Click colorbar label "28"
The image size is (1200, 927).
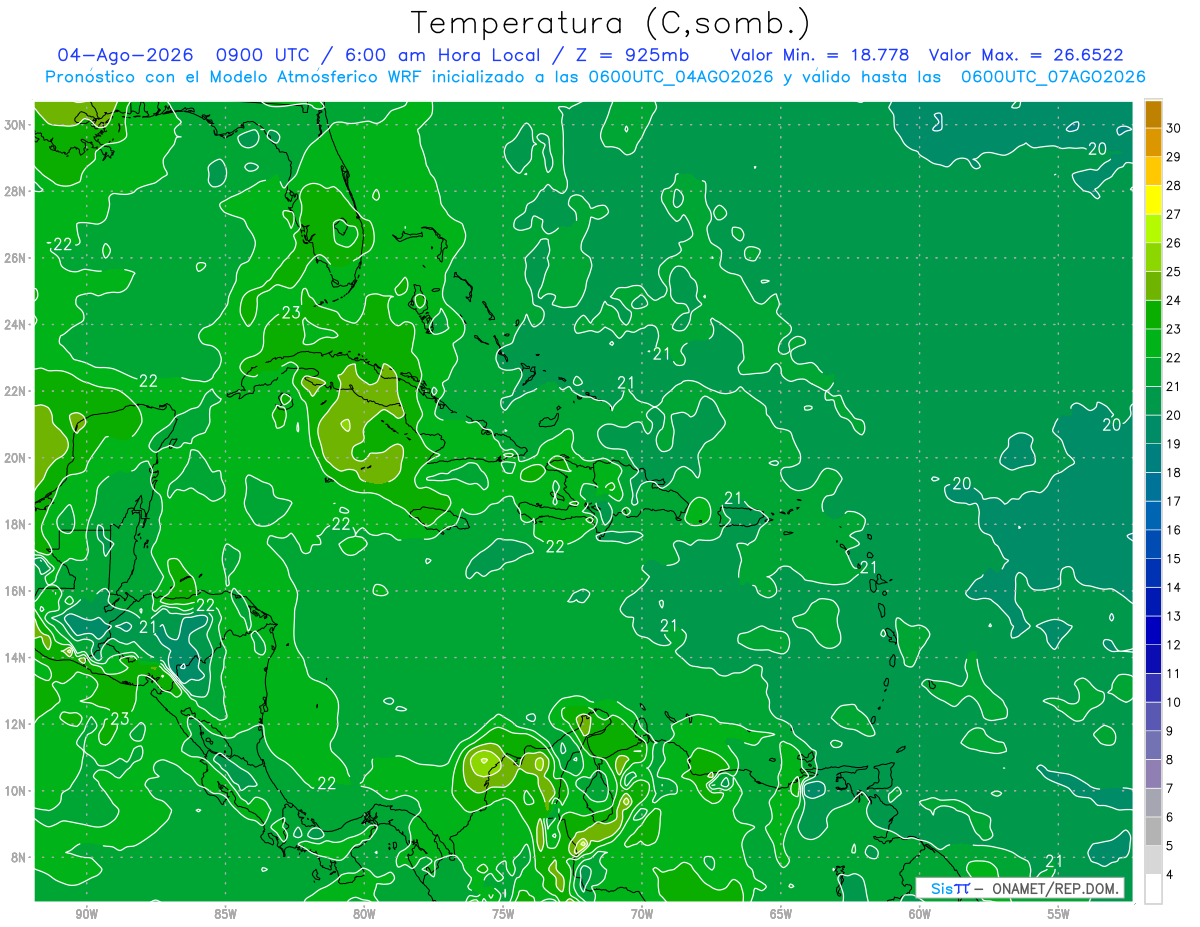click(1174, 186)
